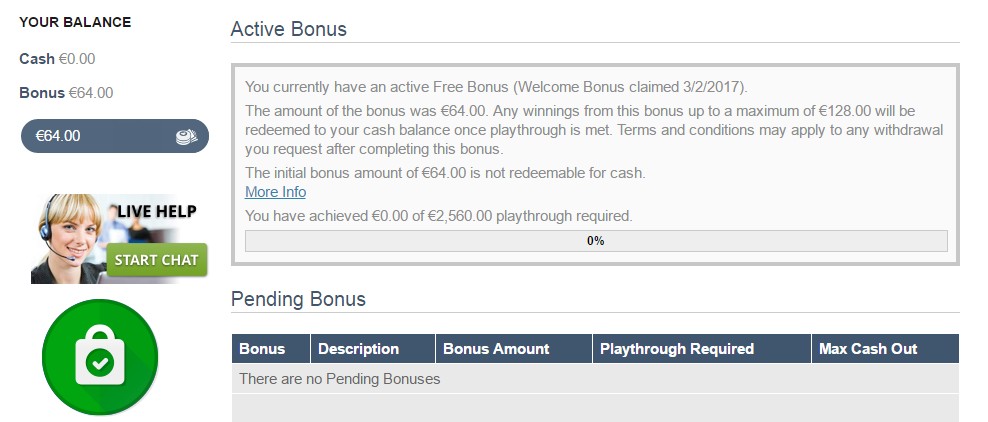Click the coins icon in balance pill
988x422 pixels.
point(185,137)
